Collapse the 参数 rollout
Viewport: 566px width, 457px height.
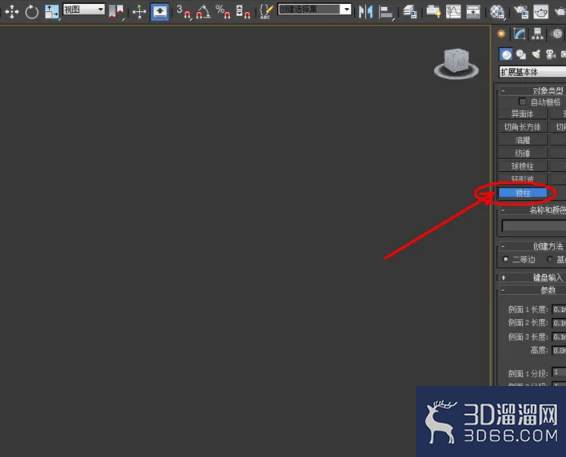pyautogui.click(x=531, y=290)
